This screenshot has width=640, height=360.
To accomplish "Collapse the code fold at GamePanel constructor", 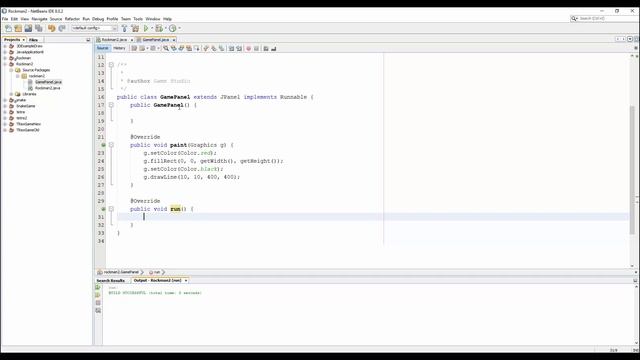I will pyautogui.click(x=111, y=105).
